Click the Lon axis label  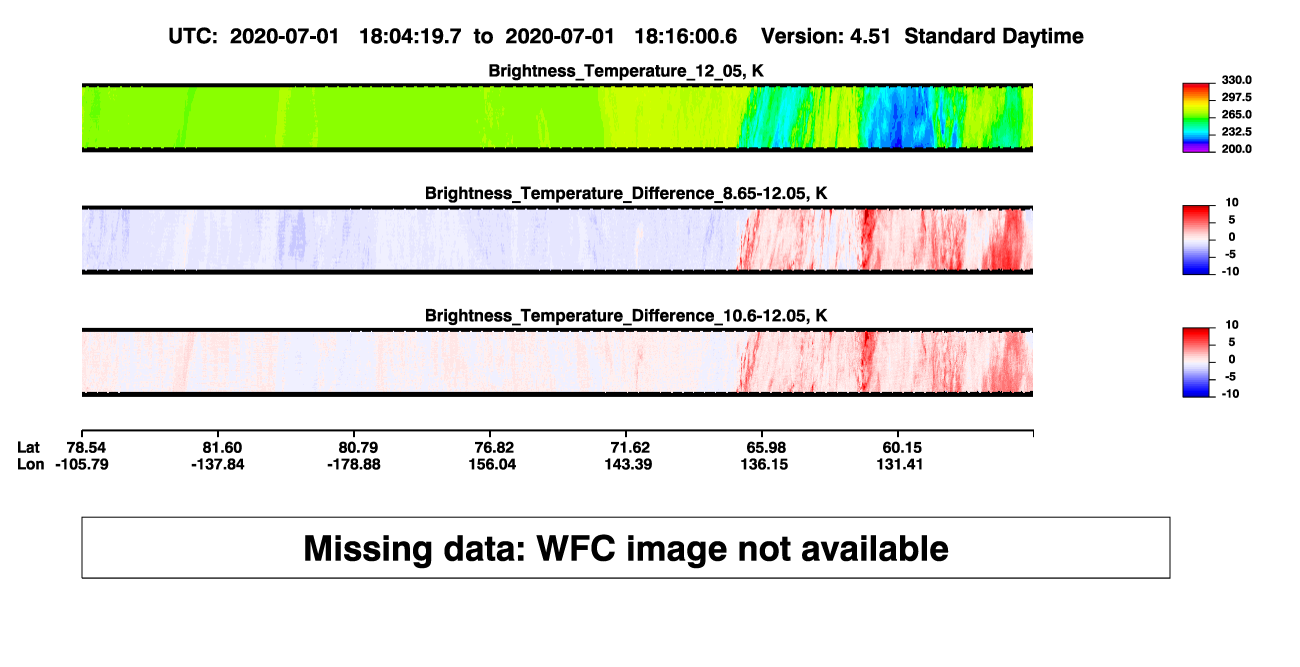(31, 465)
